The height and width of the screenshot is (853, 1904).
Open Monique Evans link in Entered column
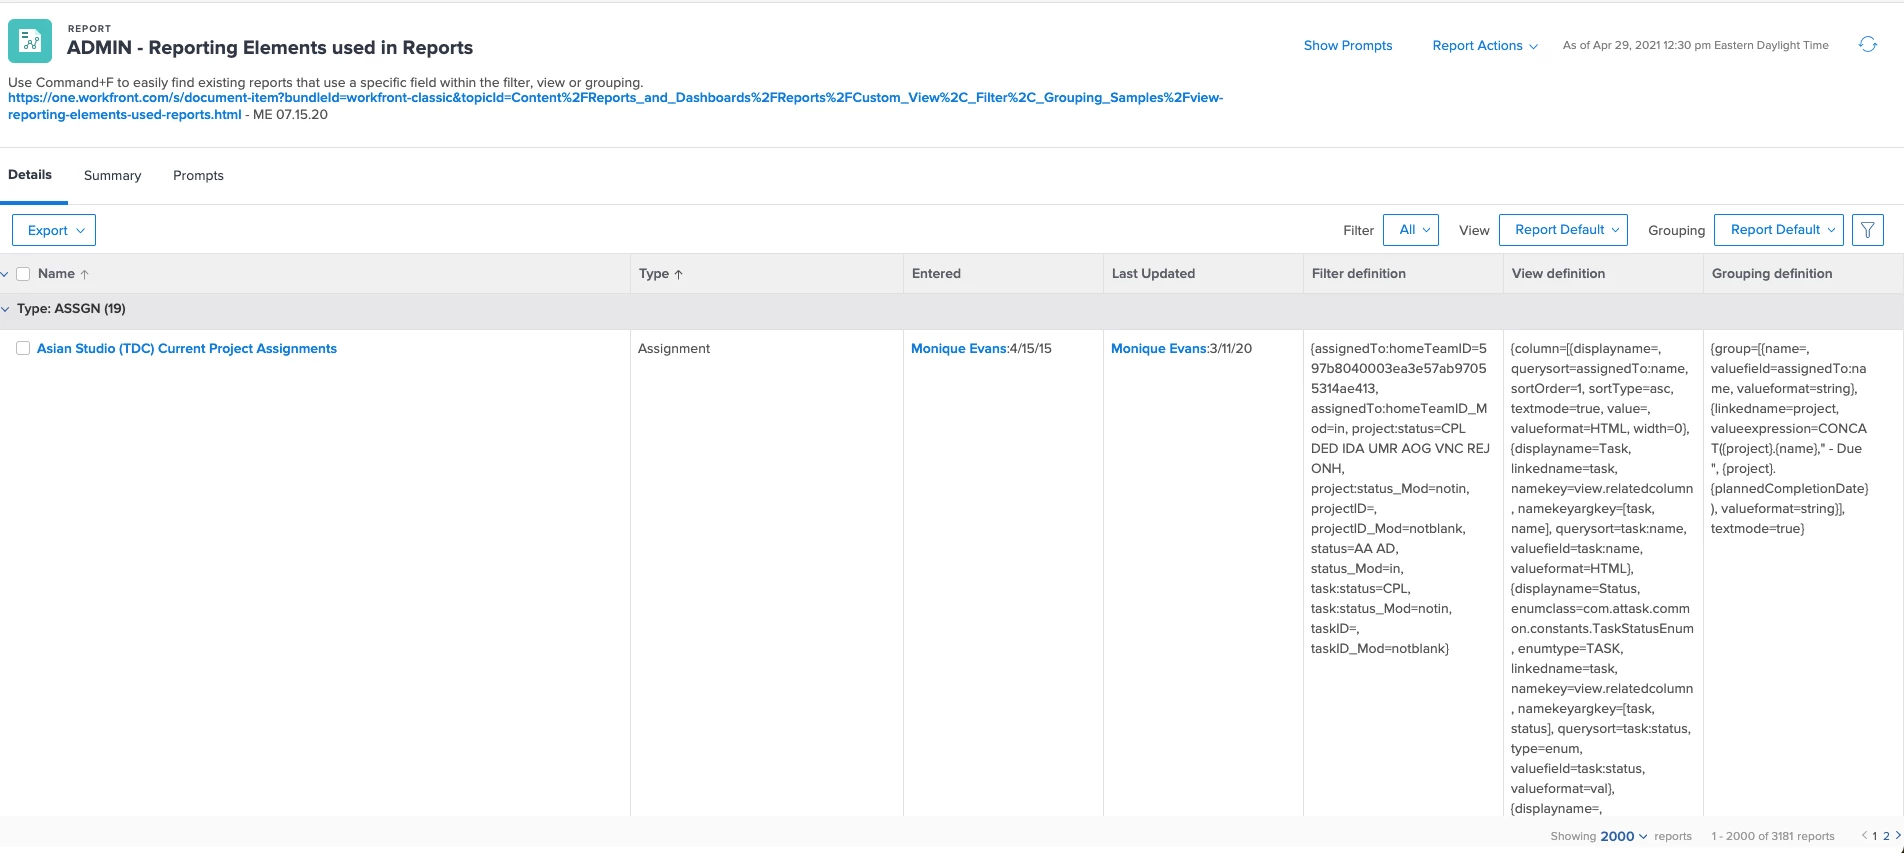pos(958,349)
